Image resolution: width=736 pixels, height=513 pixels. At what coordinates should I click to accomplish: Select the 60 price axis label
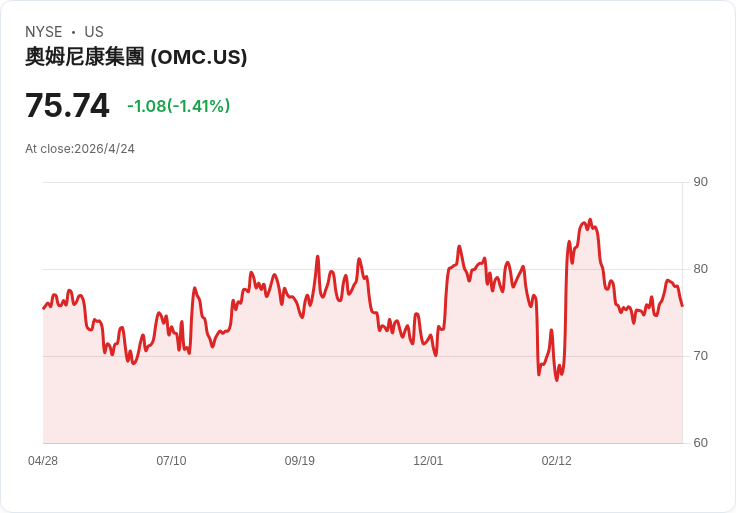click(700, 443)
